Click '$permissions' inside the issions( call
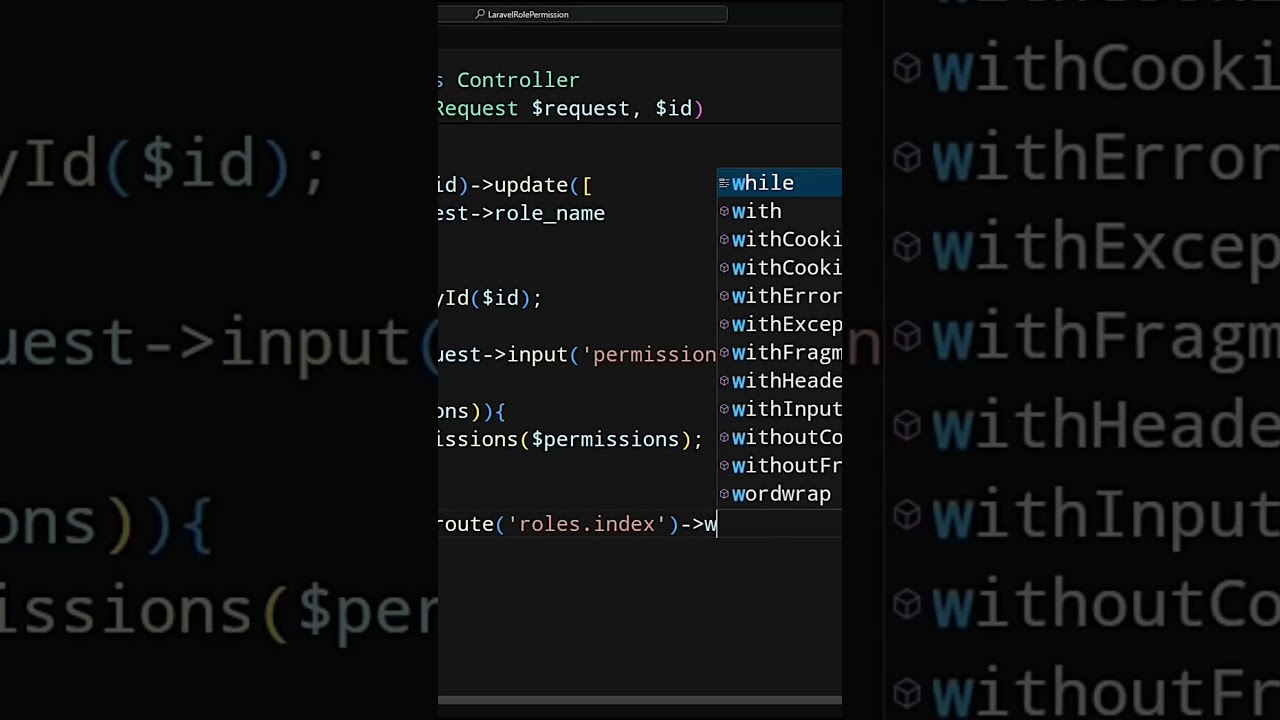This screenshot has height=720, width=1280. (x=605, y=439)
